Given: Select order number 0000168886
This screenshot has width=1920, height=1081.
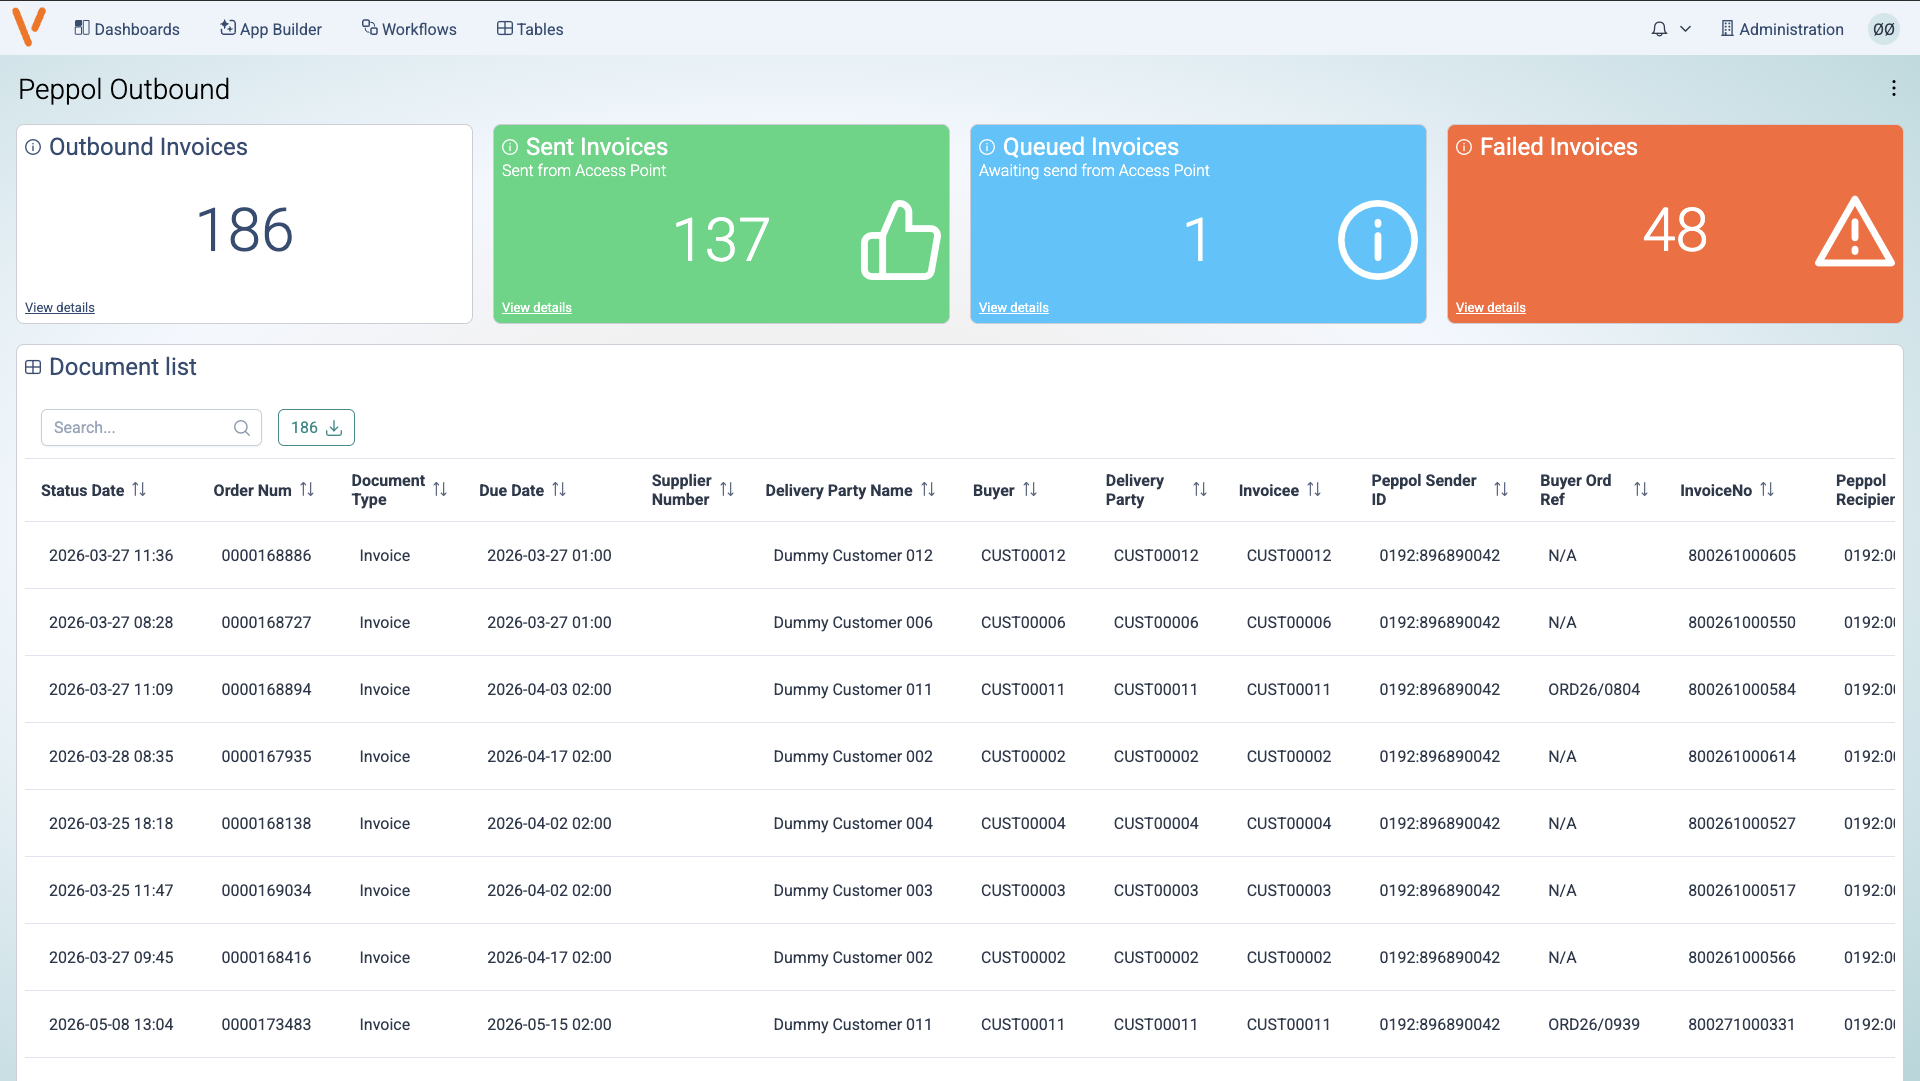Looking at the screenshot, I should tap(266, 556).
